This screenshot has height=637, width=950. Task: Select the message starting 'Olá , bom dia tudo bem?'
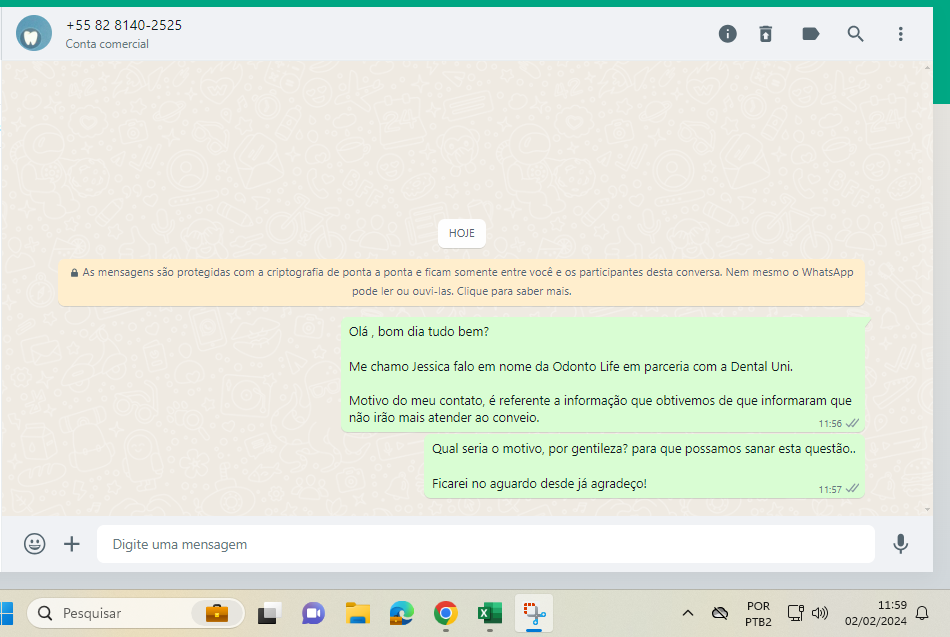603,375
